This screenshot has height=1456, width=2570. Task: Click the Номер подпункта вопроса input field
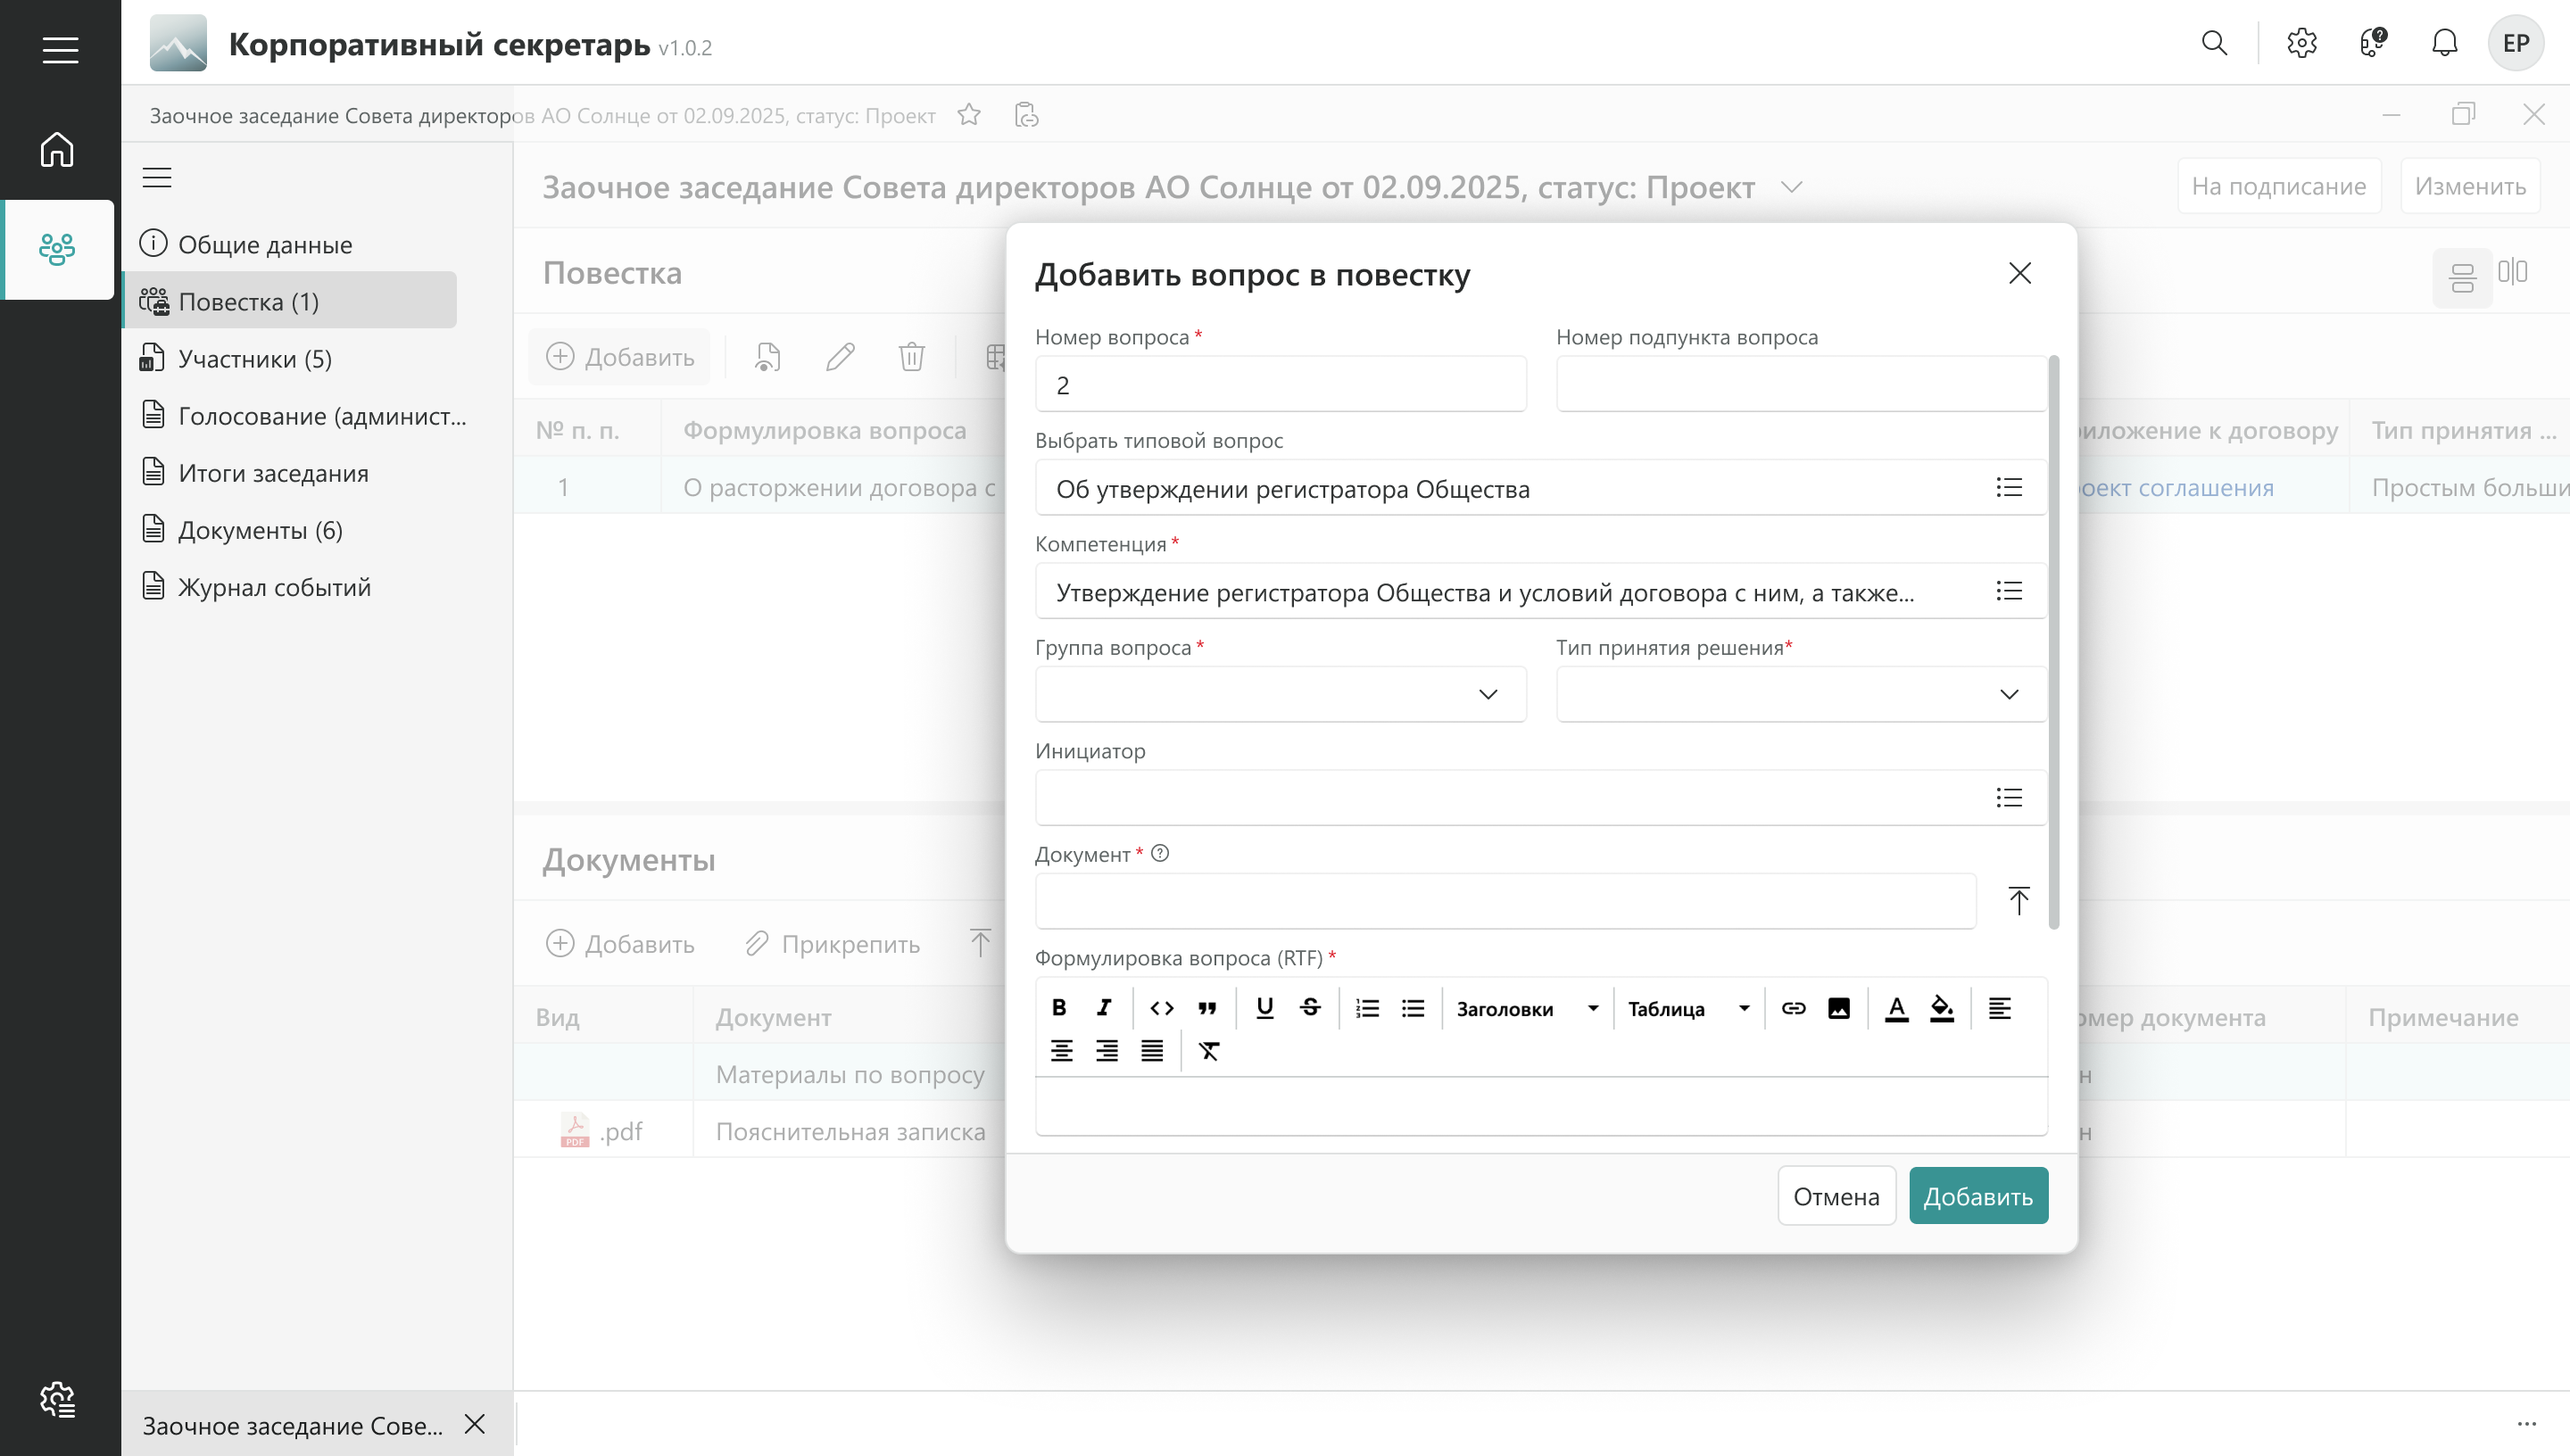point(1800,384)
